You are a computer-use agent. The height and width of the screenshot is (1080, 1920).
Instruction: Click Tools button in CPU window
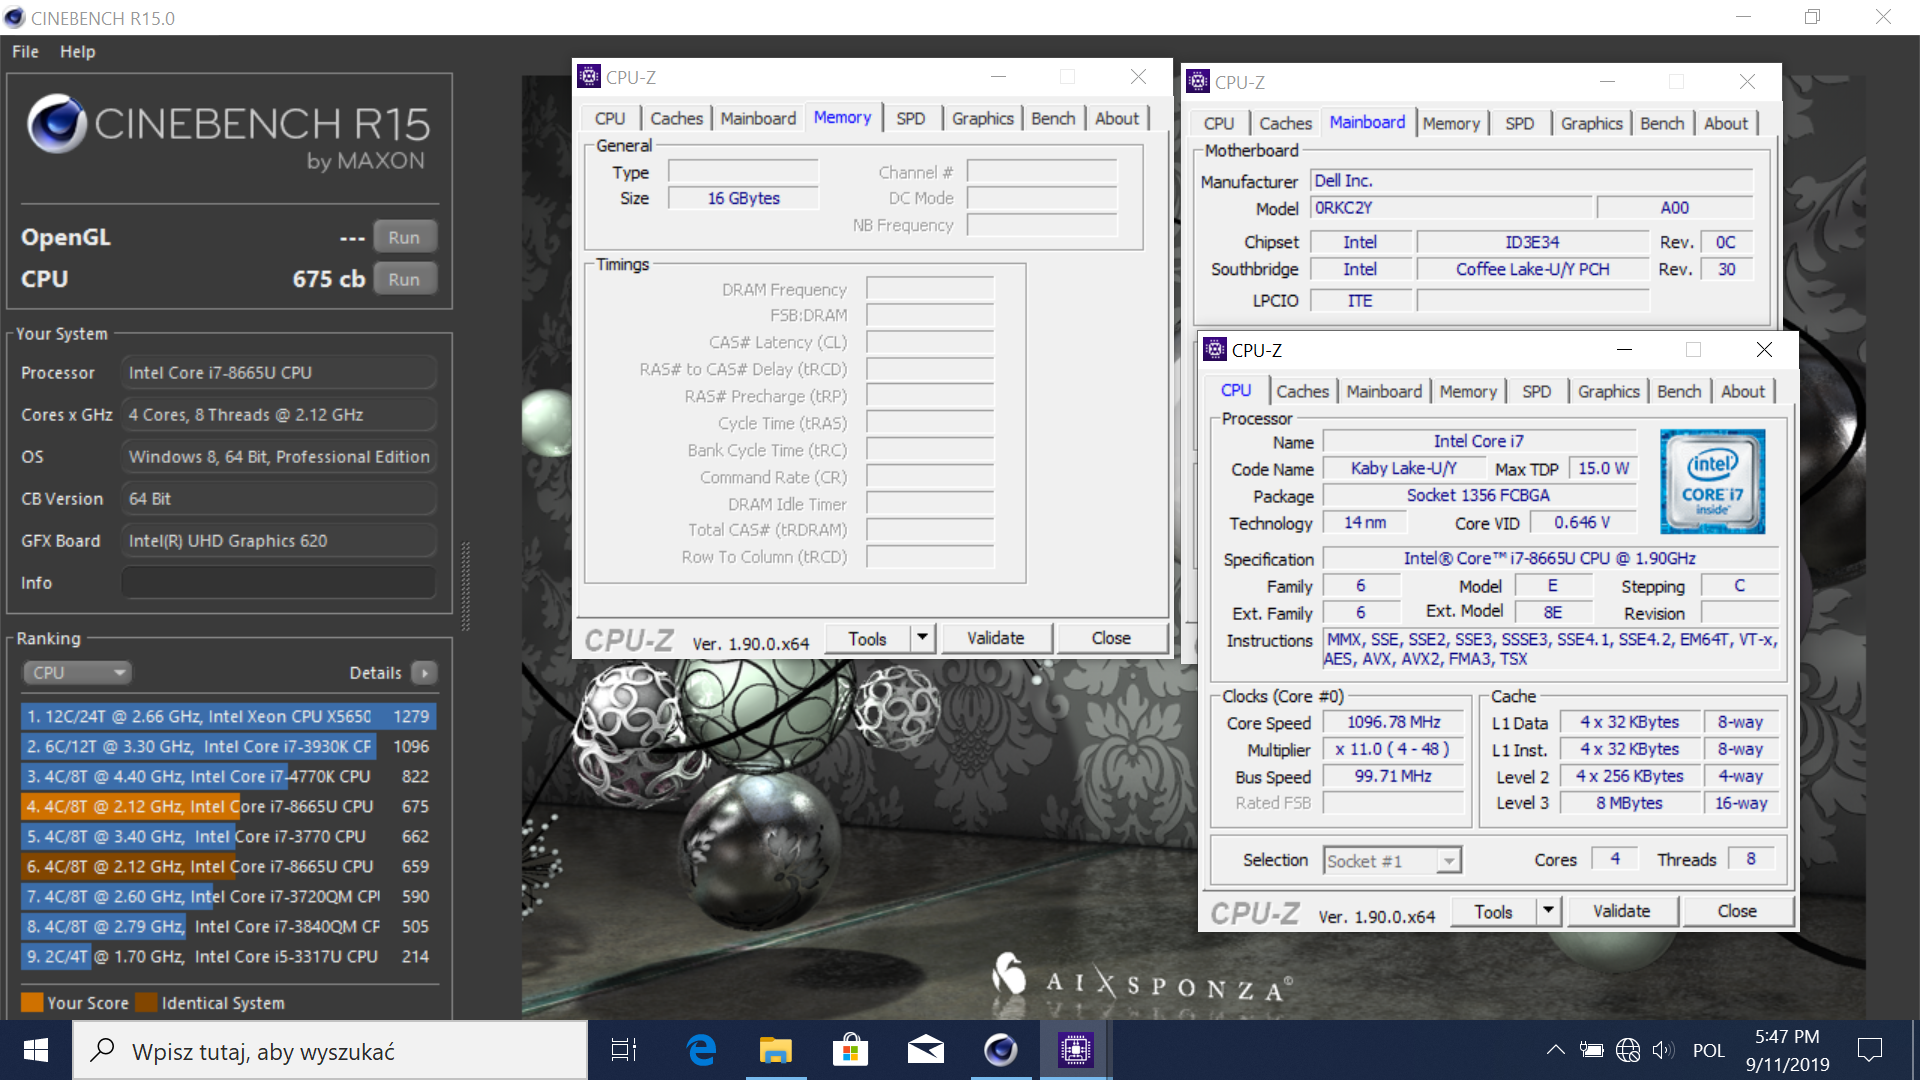click(1493, 911)
